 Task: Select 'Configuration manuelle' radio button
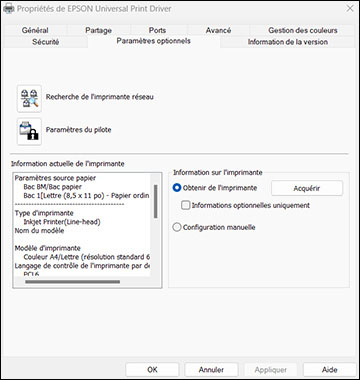pyautogui.click(x=177, y=227)
